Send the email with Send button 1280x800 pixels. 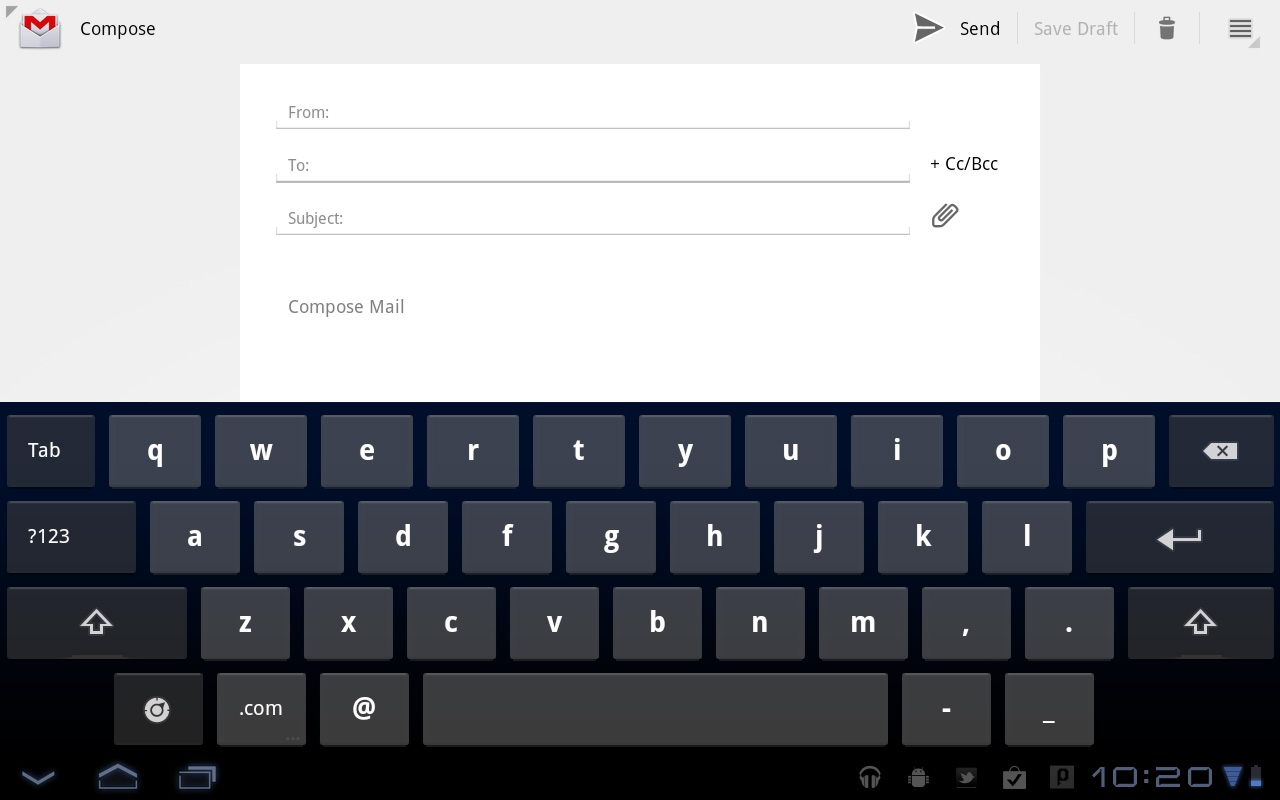[957, 28]
